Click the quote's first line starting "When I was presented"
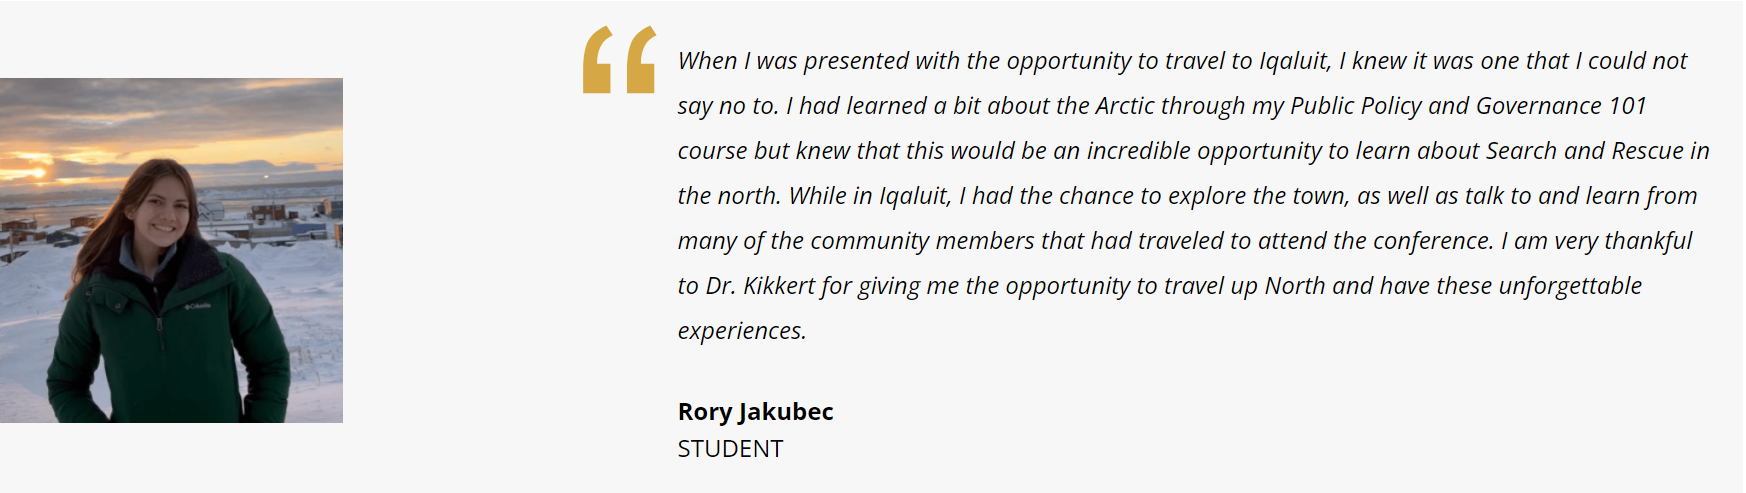 coord(1182,61)
